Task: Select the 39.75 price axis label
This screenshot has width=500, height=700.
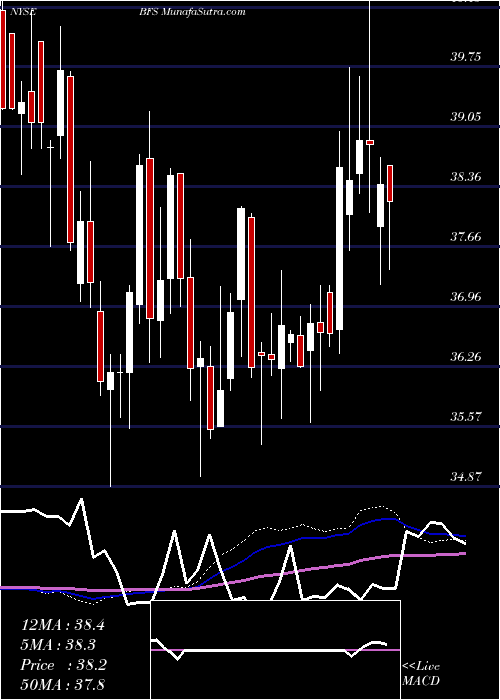Action: [465, 57]
